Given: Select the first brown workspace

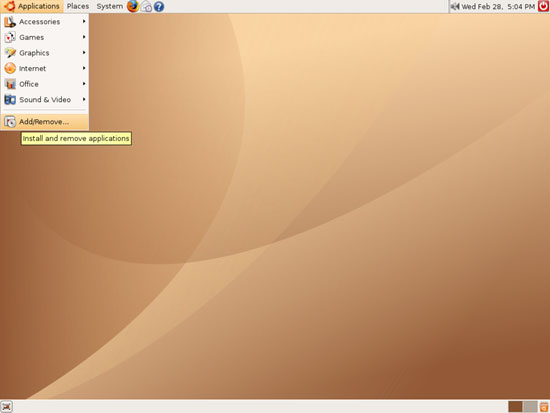Looking at the screenshot, I should coord(515,407).
